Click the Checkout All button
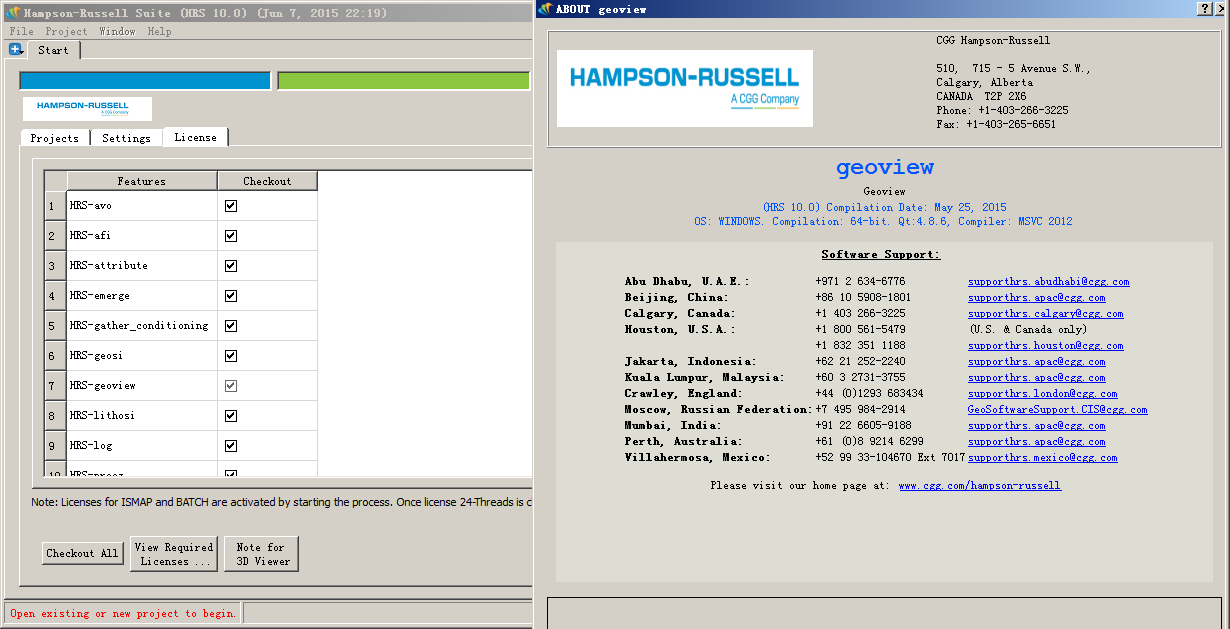The height and width of the screenshot is (629, 1230). 83,553
